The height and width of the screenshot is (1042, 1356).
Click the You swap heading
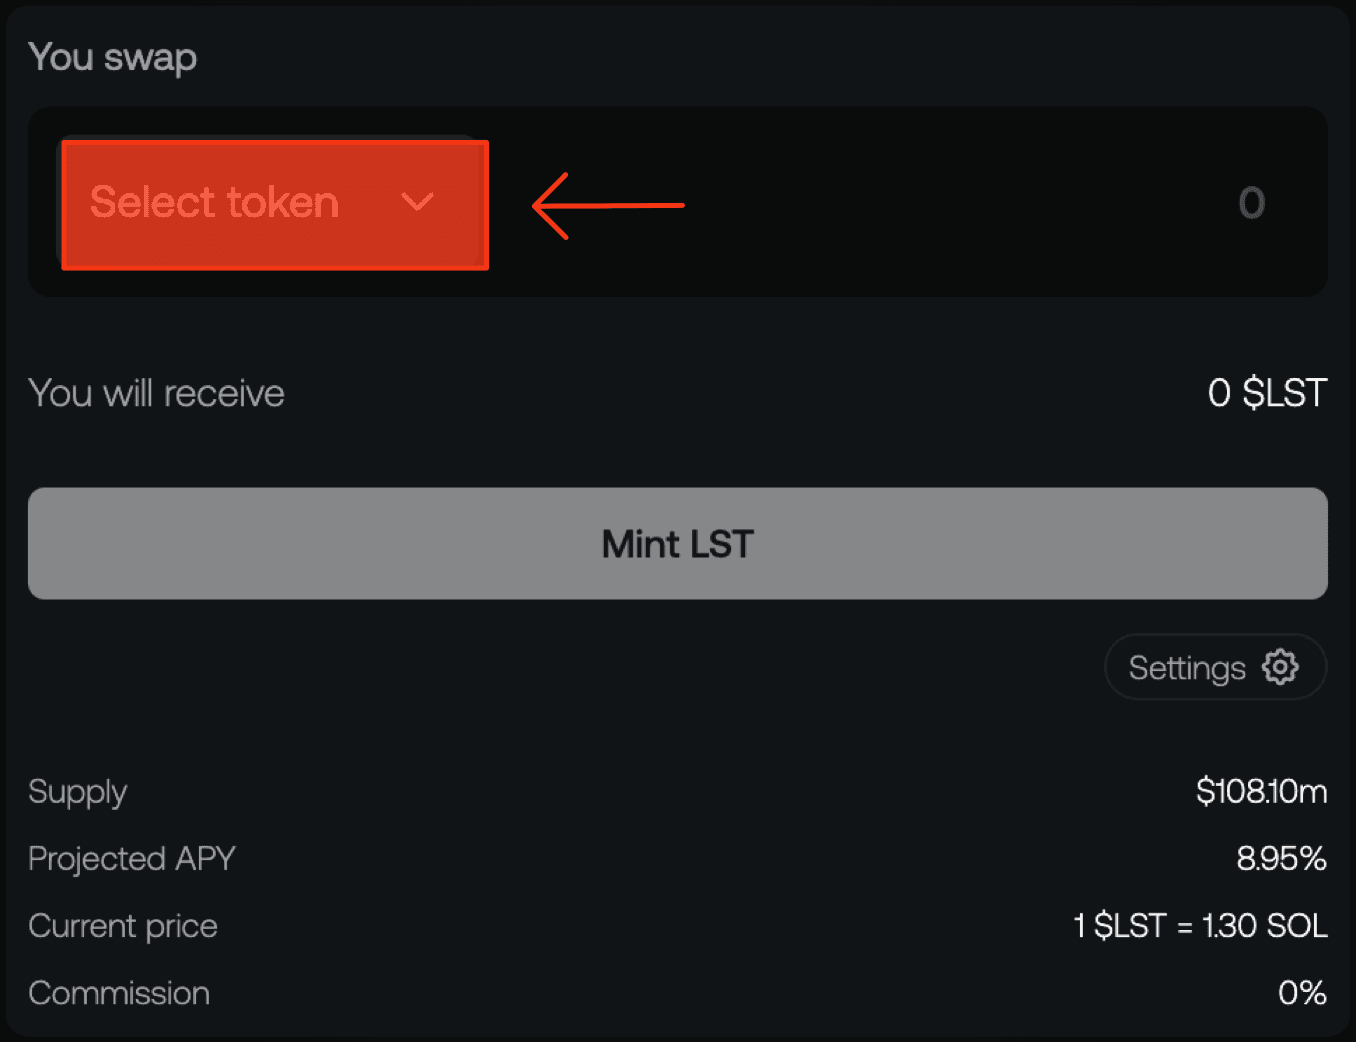point(113,58)
